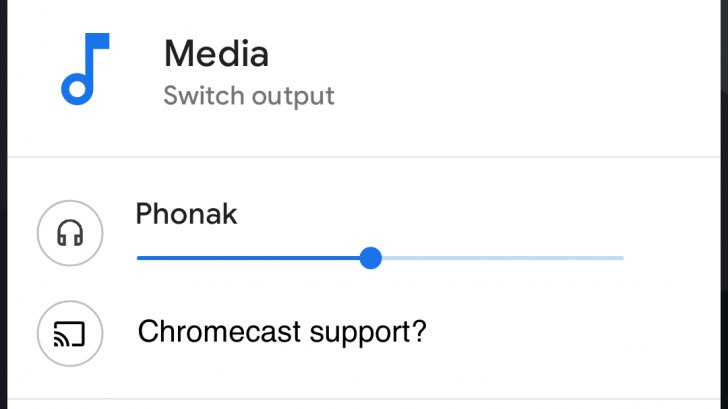Click the light unfilled part of the Phonak slider
Screen dimensions: 728x409
(500, 258)
